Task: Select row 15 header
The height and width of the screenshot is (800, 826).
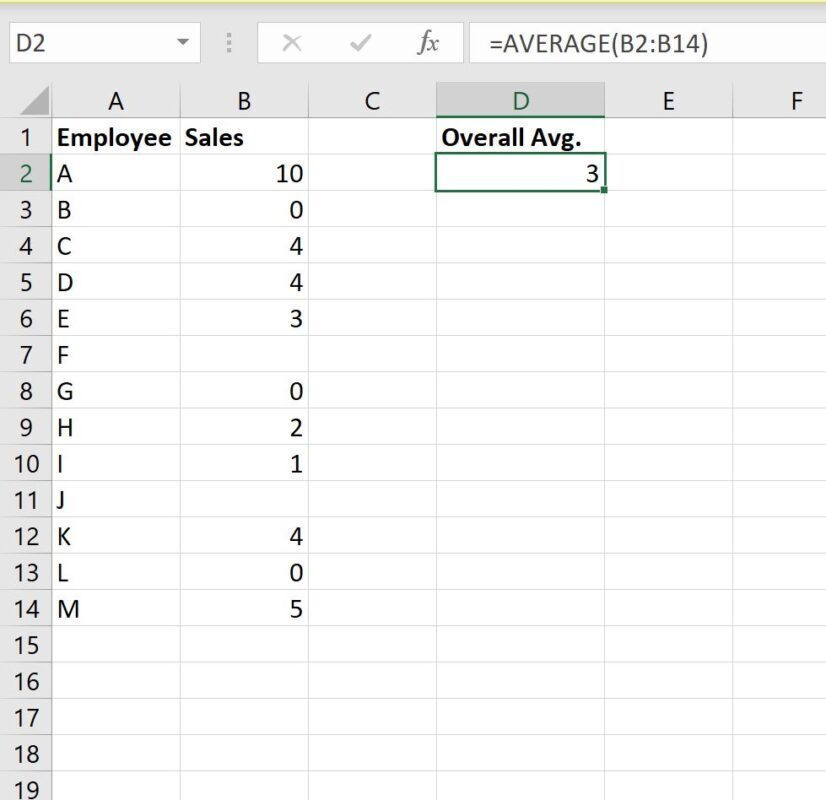Action: click(x=26, y=645)
